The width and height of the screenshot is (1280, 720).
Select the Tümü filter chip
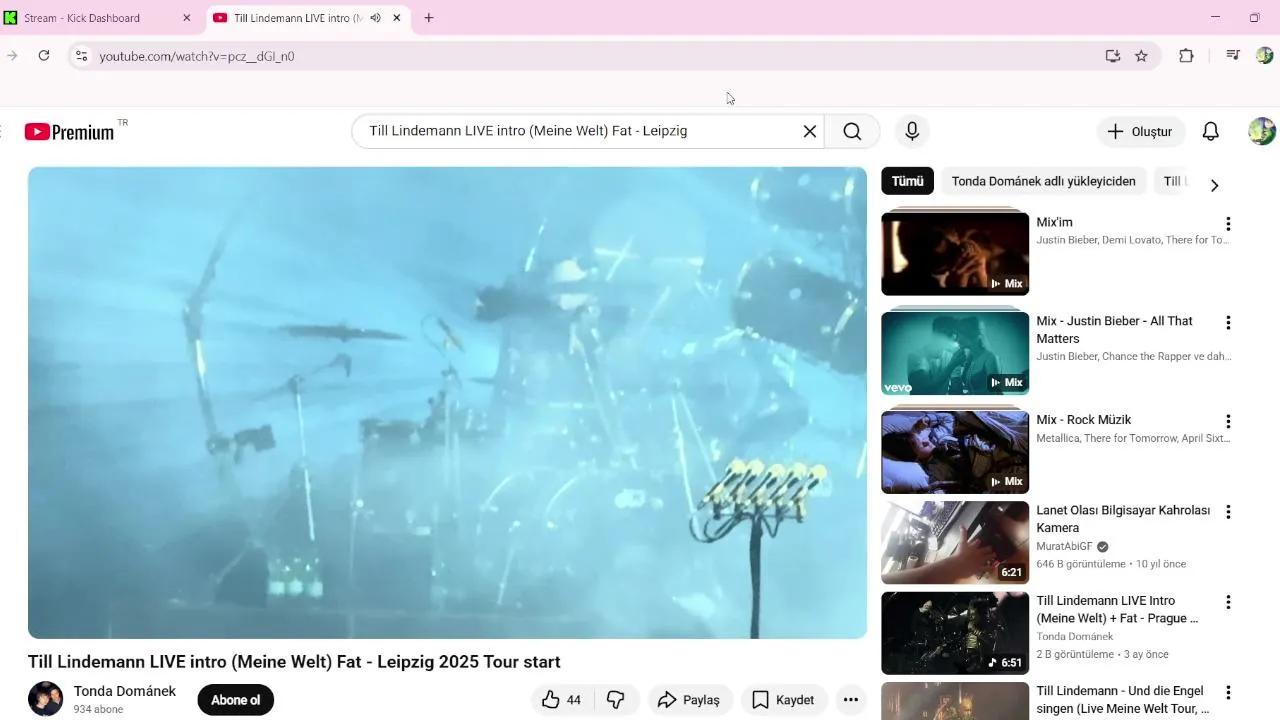(x=907, y=181)
